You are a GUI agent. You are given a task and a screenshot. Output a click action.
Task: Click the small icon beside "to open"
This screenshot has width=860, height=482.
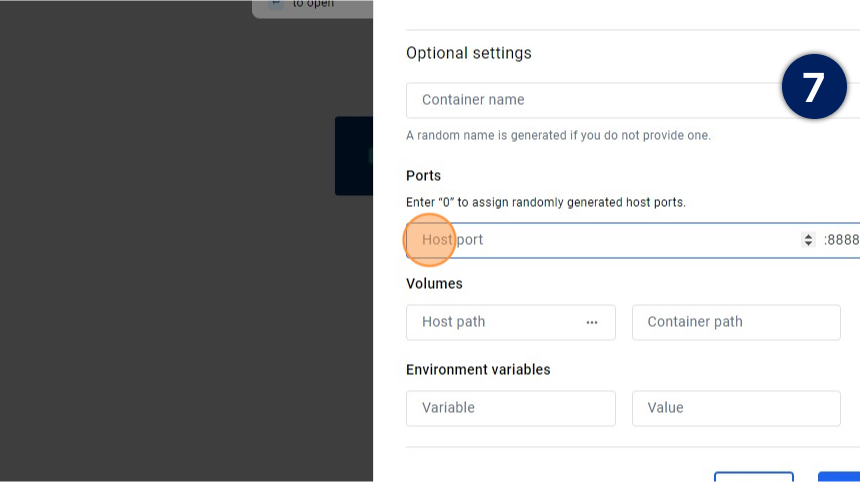(x=275, y=4)
